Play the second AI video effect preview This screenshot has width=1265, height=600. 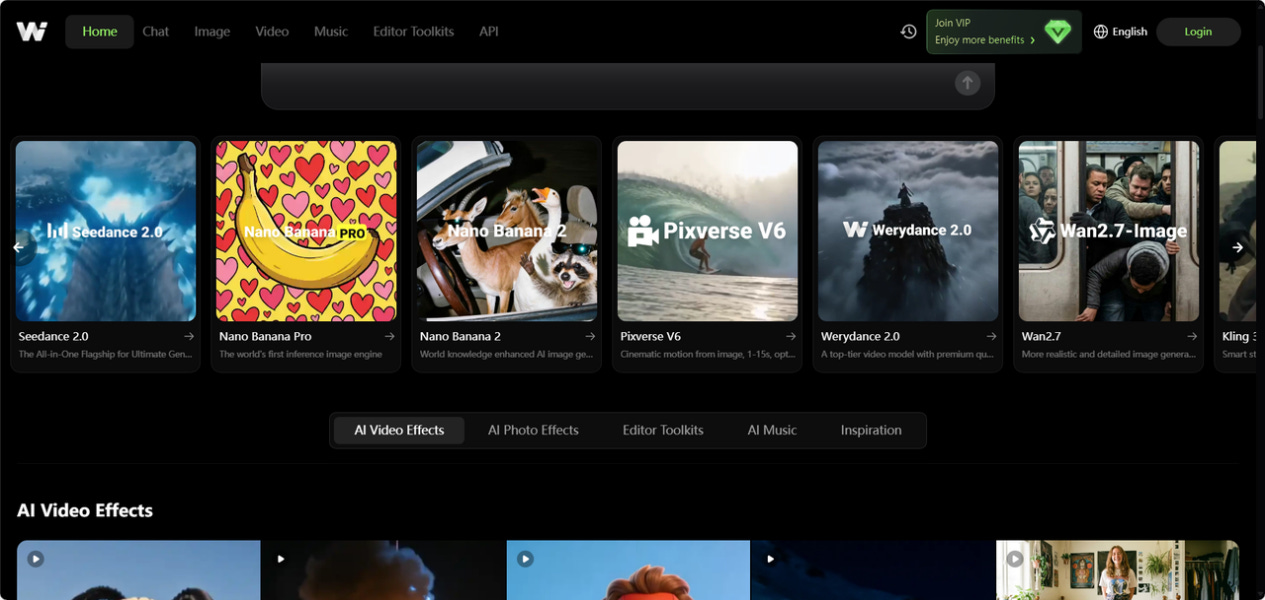click(280, 559)
